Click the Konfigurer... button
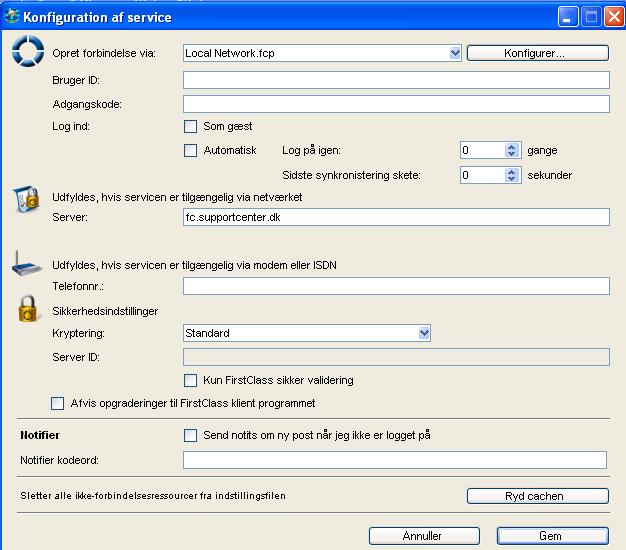The image size is (626, 550). 538,53
